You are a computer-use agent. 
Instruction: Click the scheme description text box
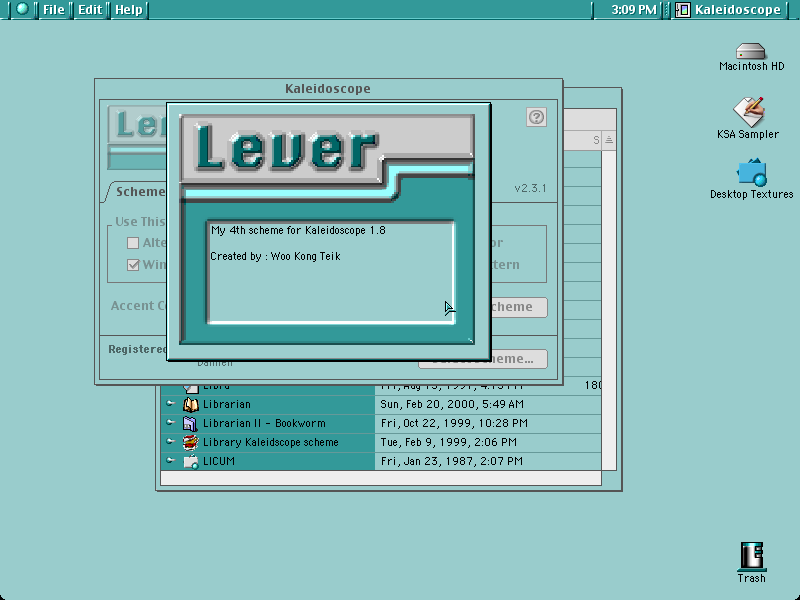tap(331, 272)
